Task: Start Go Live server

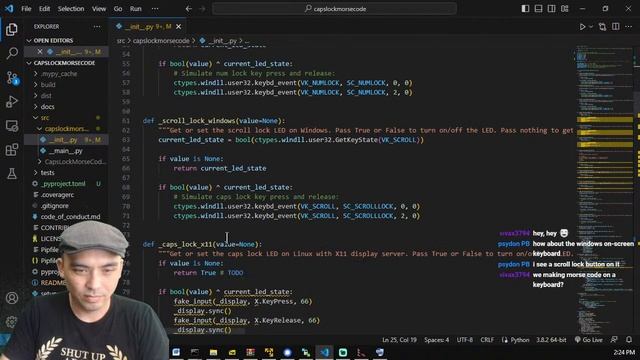Action: [588, 340]
